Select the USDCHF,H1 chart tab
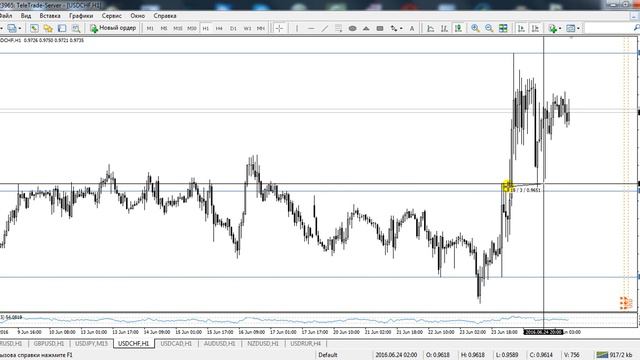The width and height of the screenshot is (640, 360). click(x=133, y=344)
